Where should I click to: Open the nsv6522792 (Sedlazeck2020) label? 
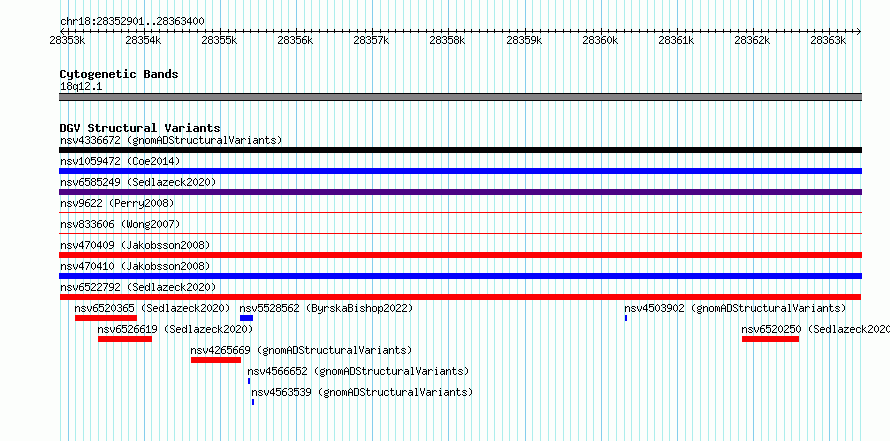point(138,287)
